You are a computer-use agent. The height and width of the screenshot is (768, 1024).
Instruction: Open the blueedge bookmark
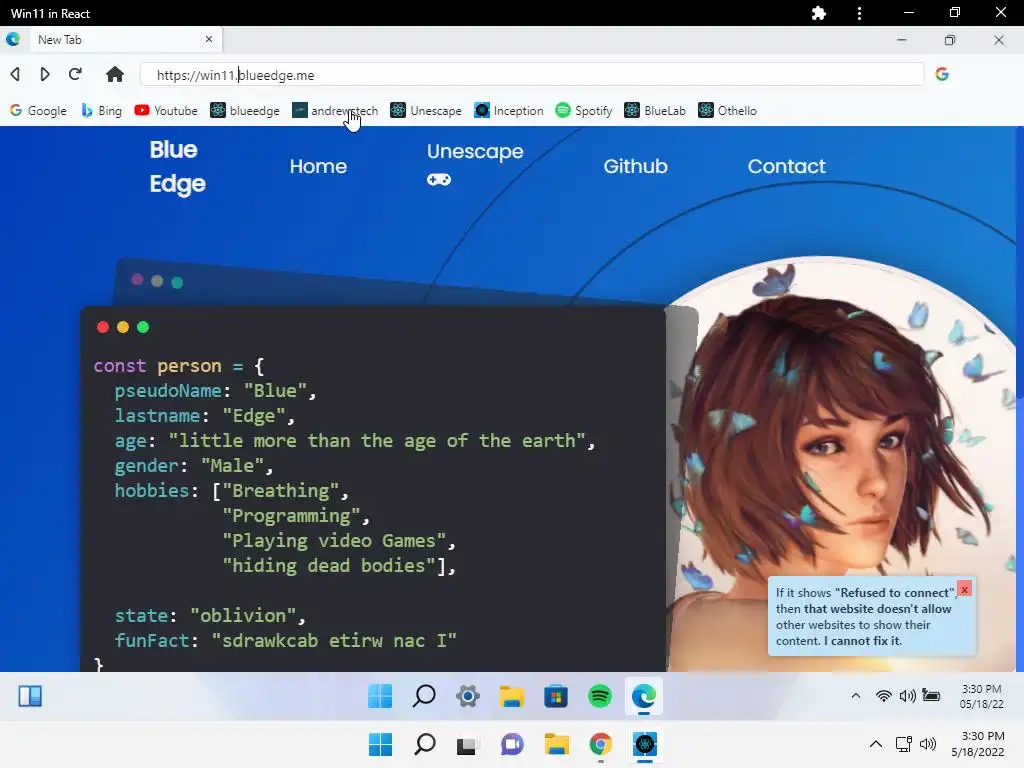coord(245,111)
